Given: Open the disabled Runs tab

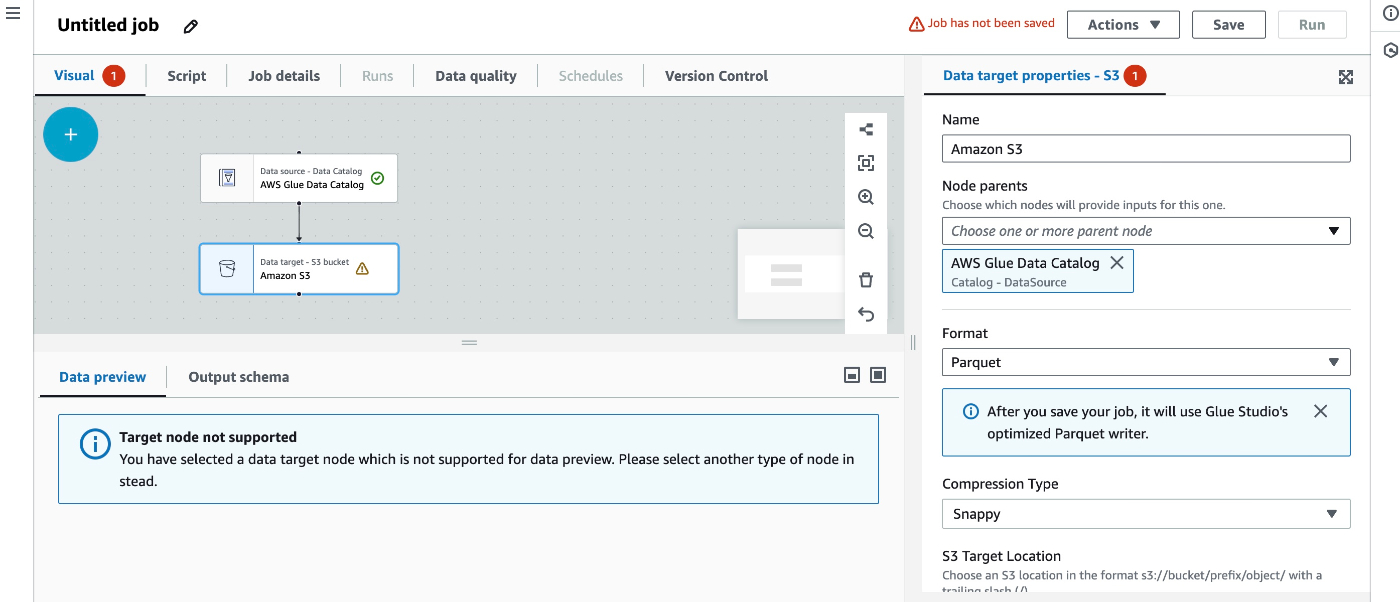Looking at the screenshot, I should coord(377,76).
